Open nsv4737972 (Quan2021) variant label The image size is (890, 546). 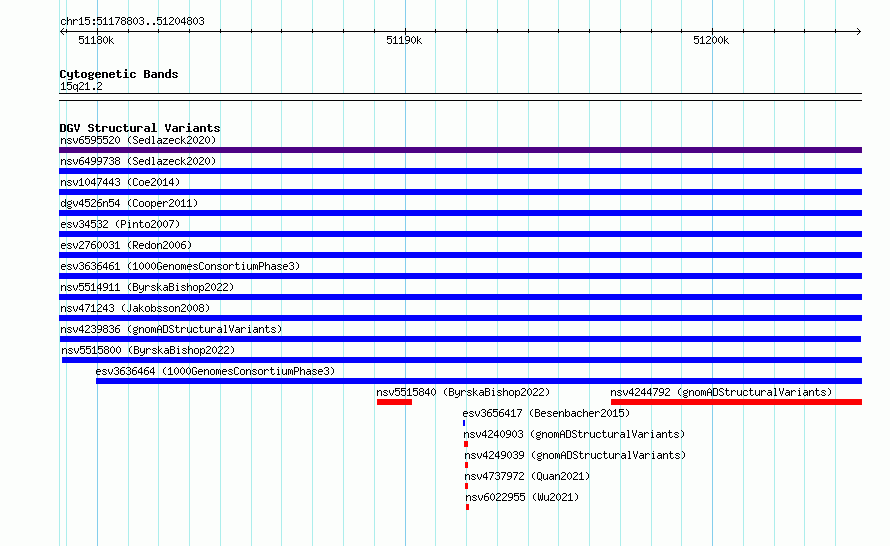(527, 476)
